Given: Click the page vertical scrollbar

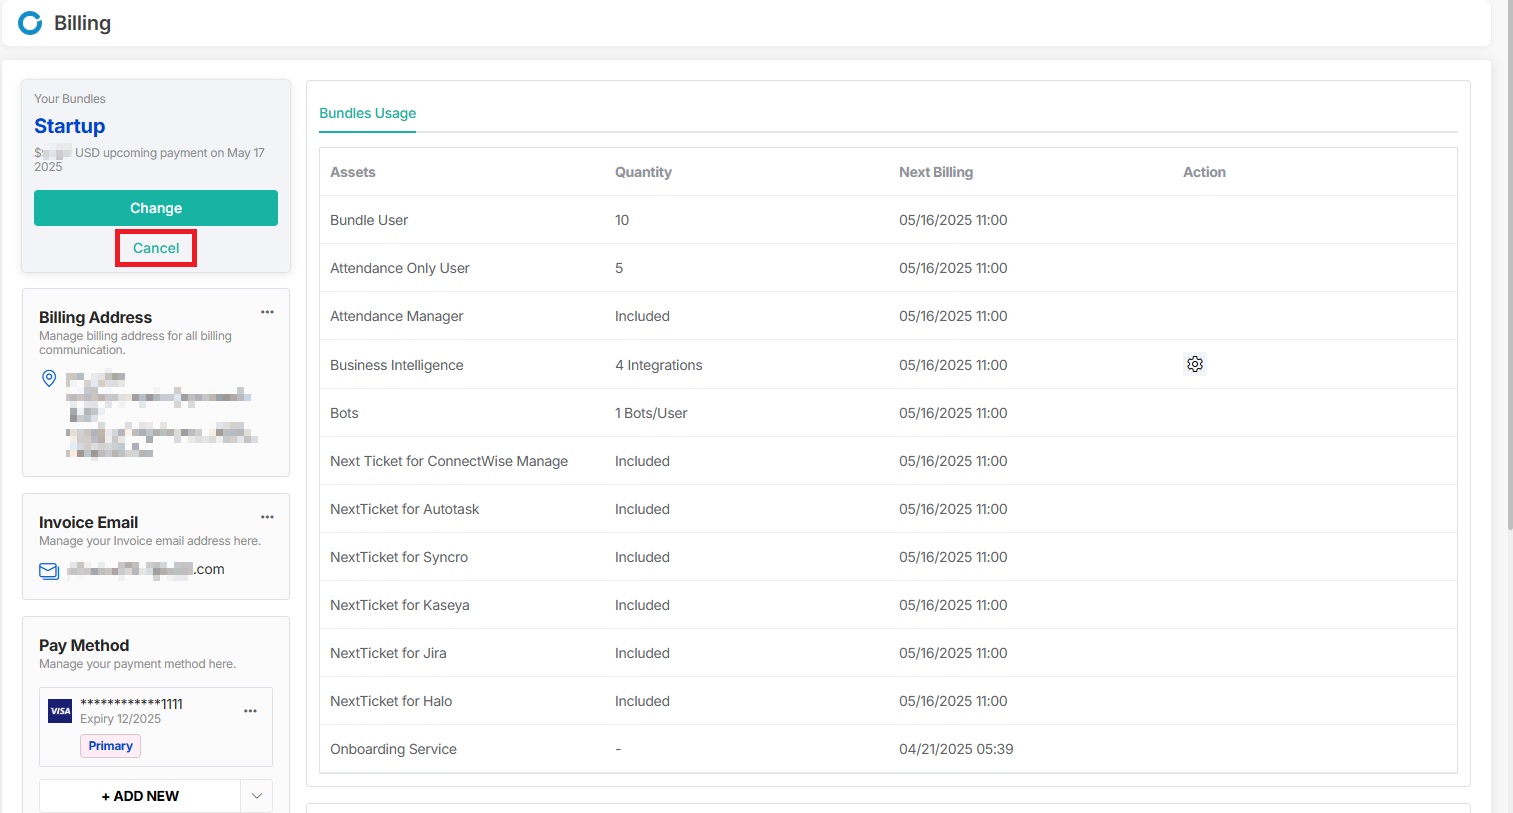Looking at the screenshot, I should (x=1509, y=300).
